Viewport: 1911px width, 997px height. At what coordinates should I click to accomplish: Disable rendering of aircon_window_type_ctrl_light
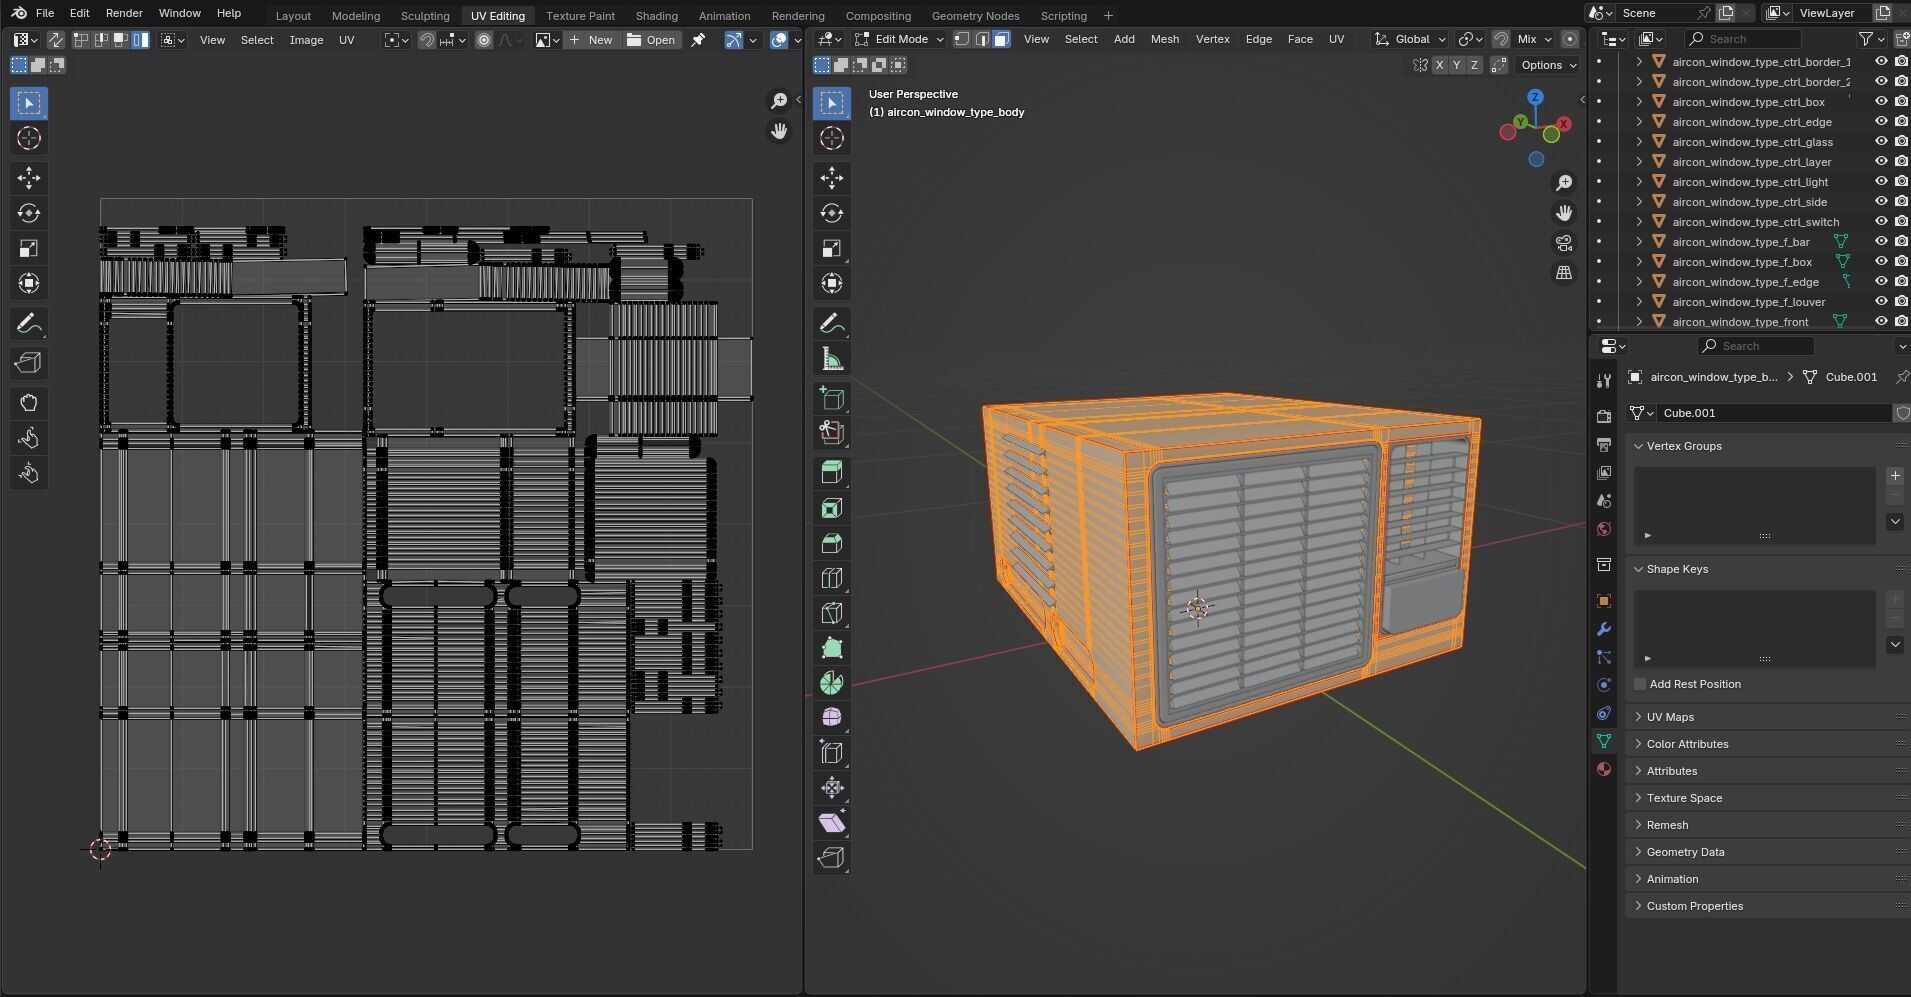click(1901, 182)
